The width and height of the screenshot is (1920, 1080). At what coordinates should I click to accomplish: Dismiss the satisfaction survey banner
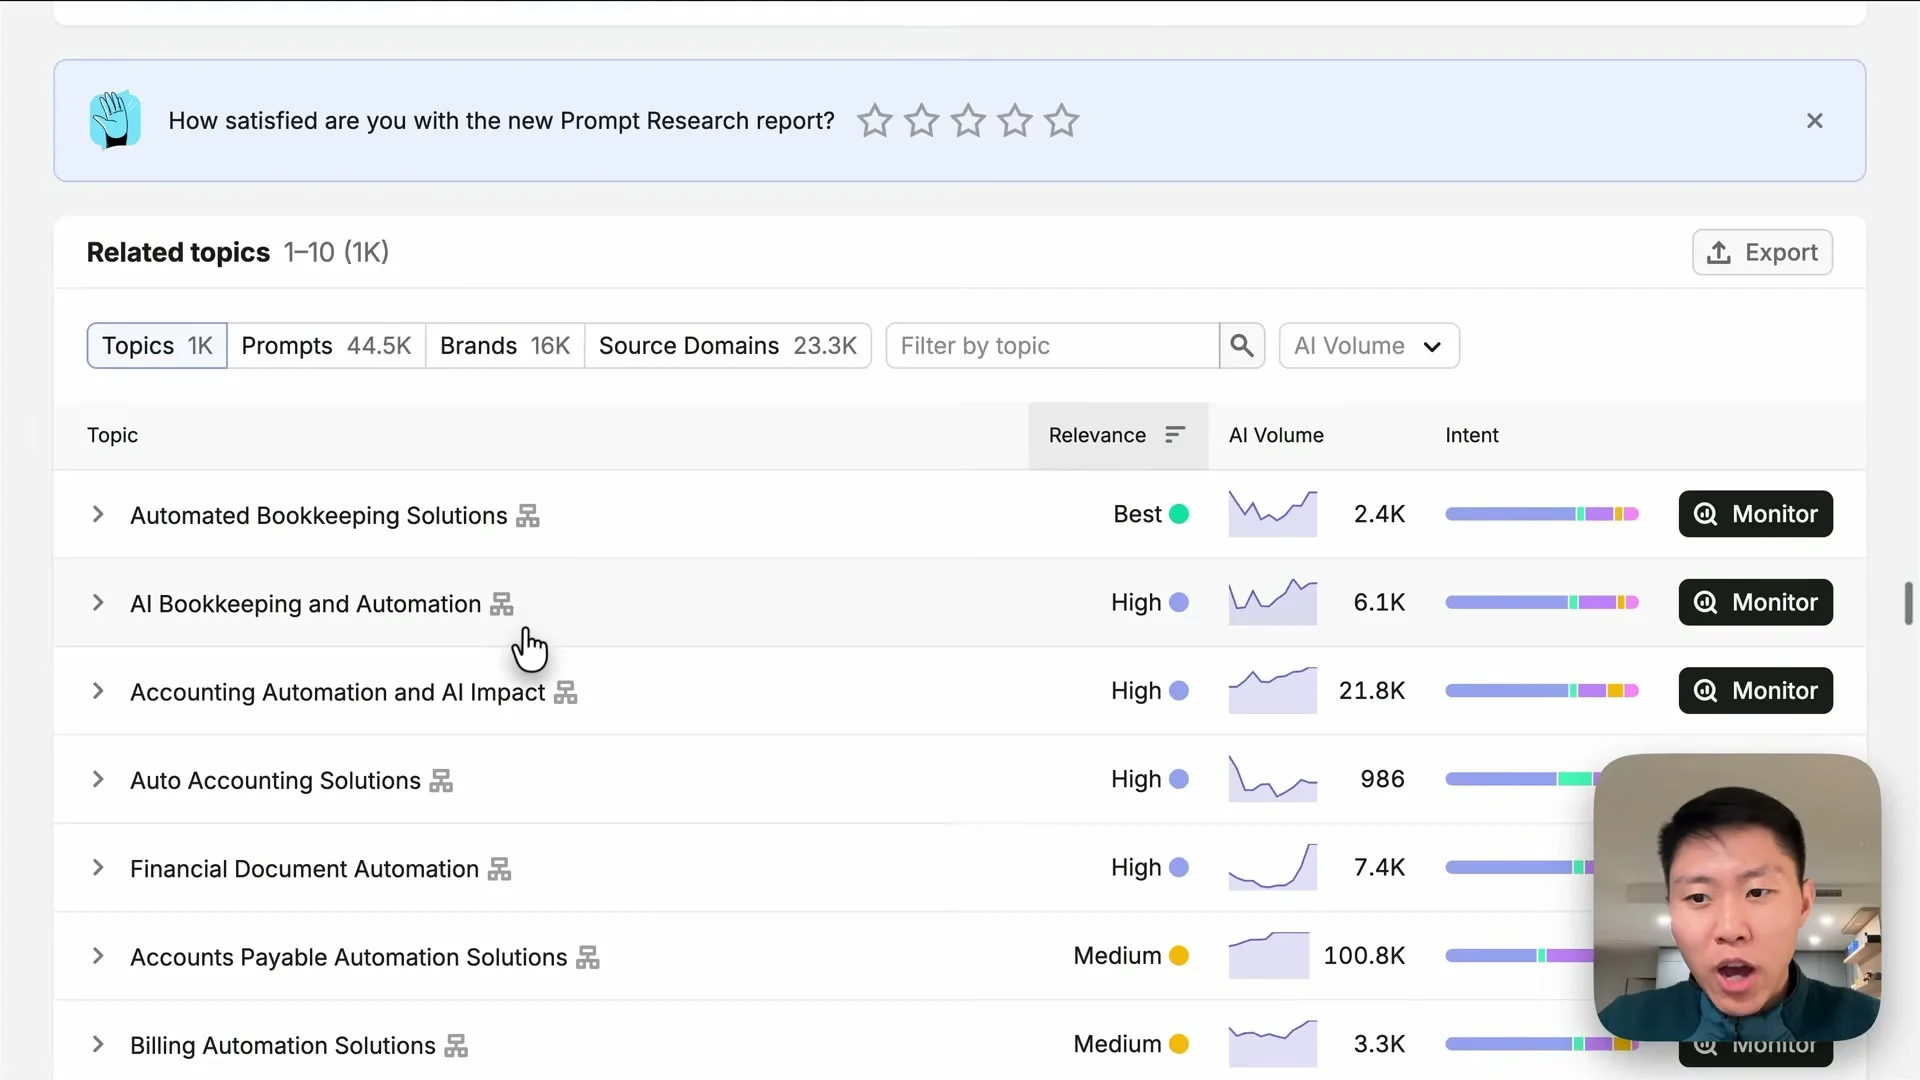1815,121
